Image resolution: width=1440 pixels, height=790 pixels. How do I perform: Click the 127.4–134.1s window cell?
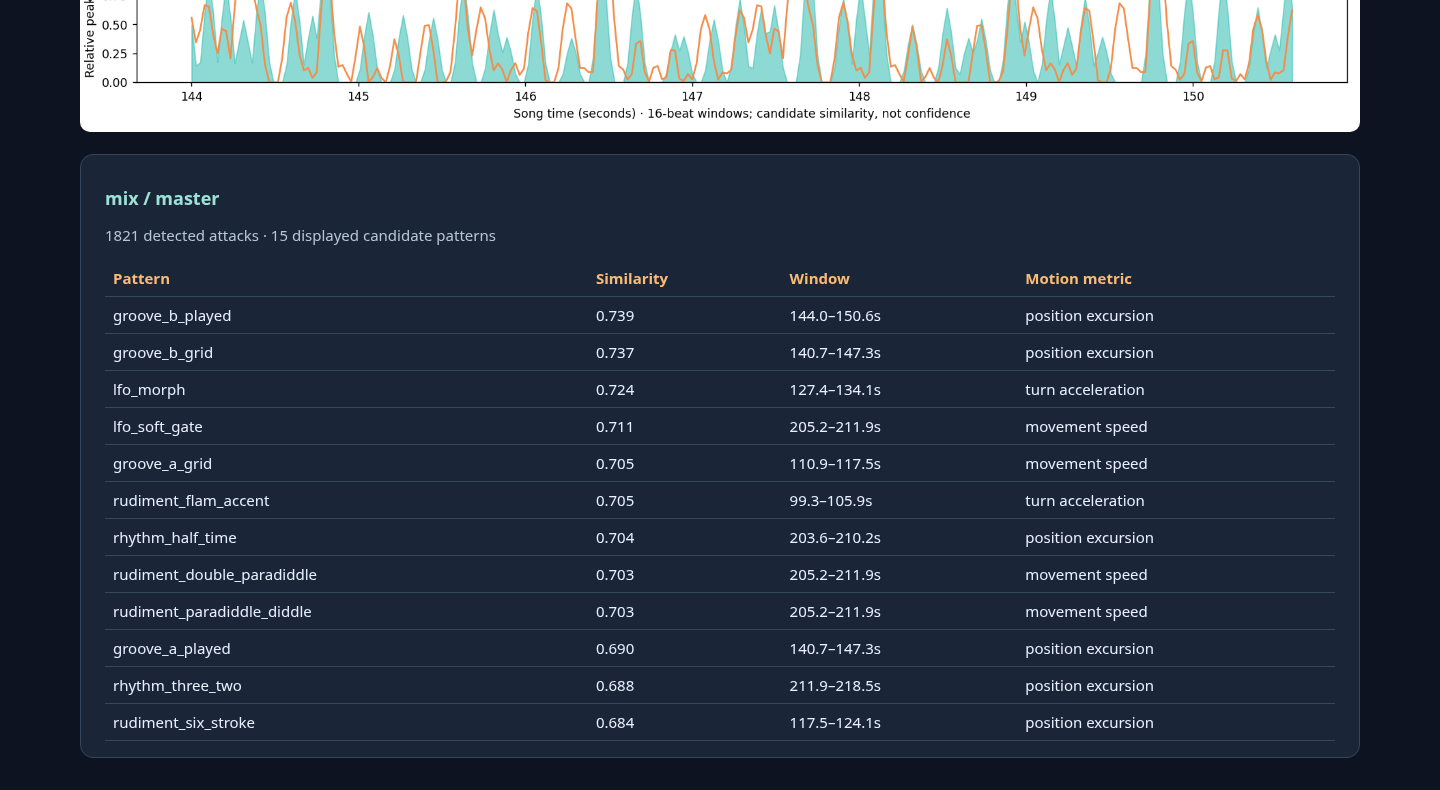coord(835,389)
